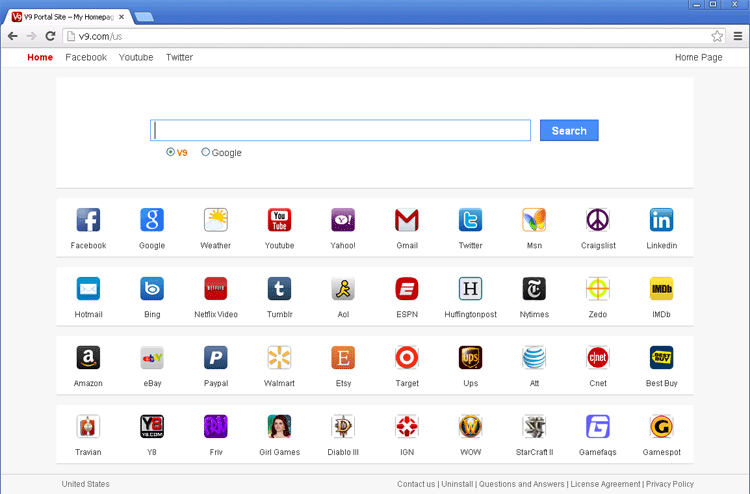Viewport: 750px width, 494px height.
Task: Click inside the search text box
Action: click(340, 131)
